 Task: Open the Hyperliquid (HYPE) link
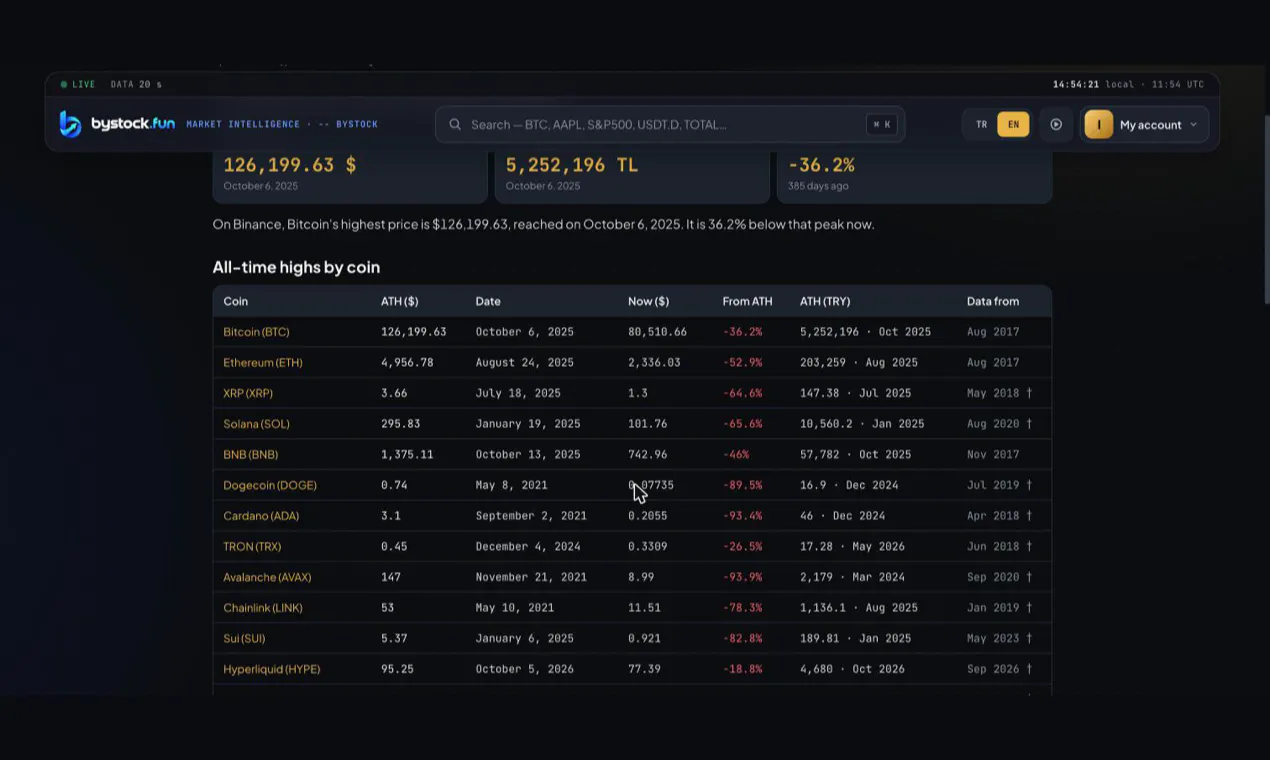pyautogui.click(x=272, y=669)
